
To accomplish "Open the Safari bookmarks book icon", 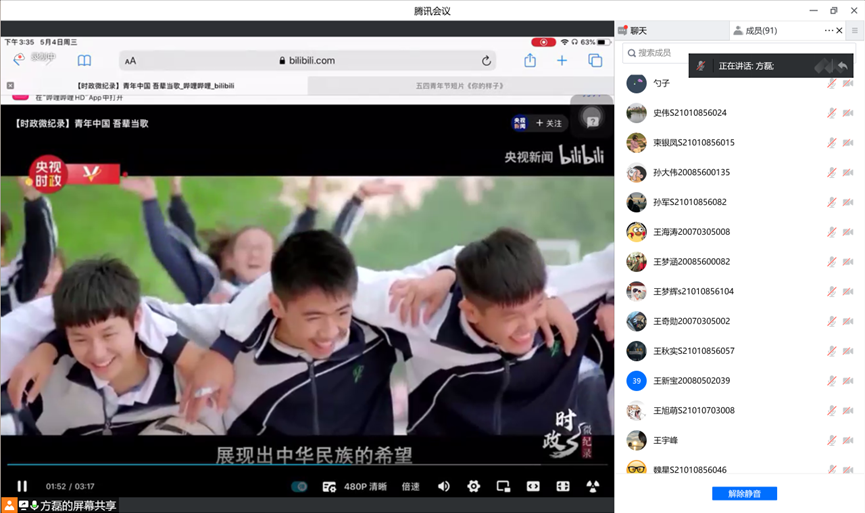I will point(84,61).
